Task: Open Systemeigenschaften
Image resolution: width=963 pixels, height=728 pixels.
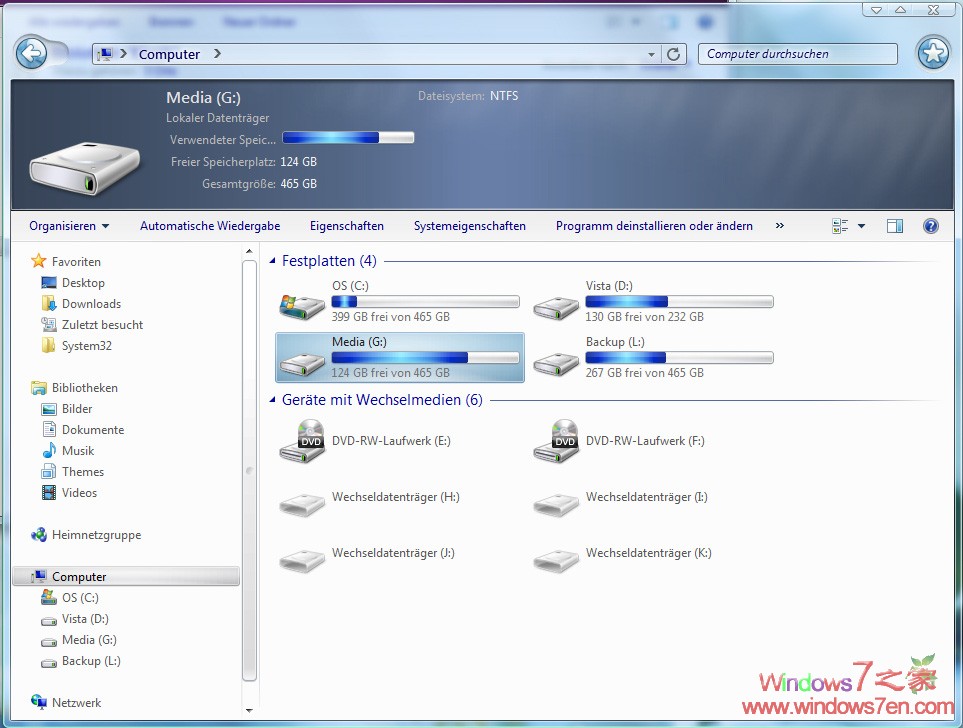Action: click(470, 226)
